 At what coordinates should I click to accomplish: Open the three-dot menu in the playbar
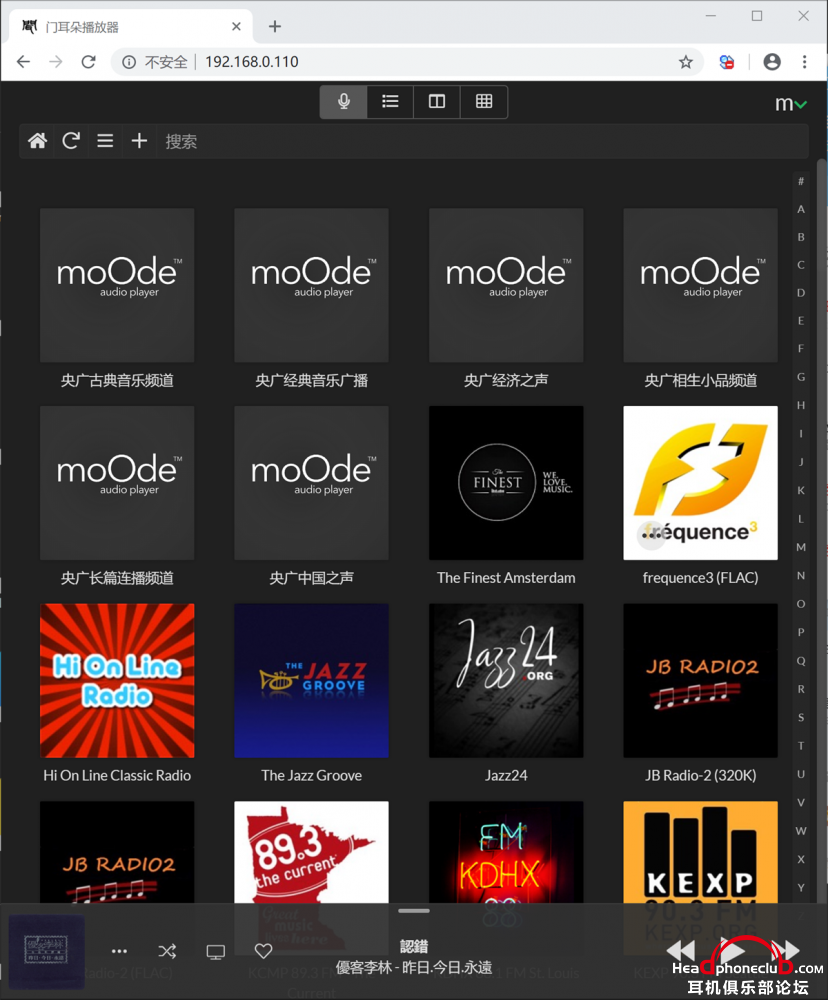click(x=119, y=952)
